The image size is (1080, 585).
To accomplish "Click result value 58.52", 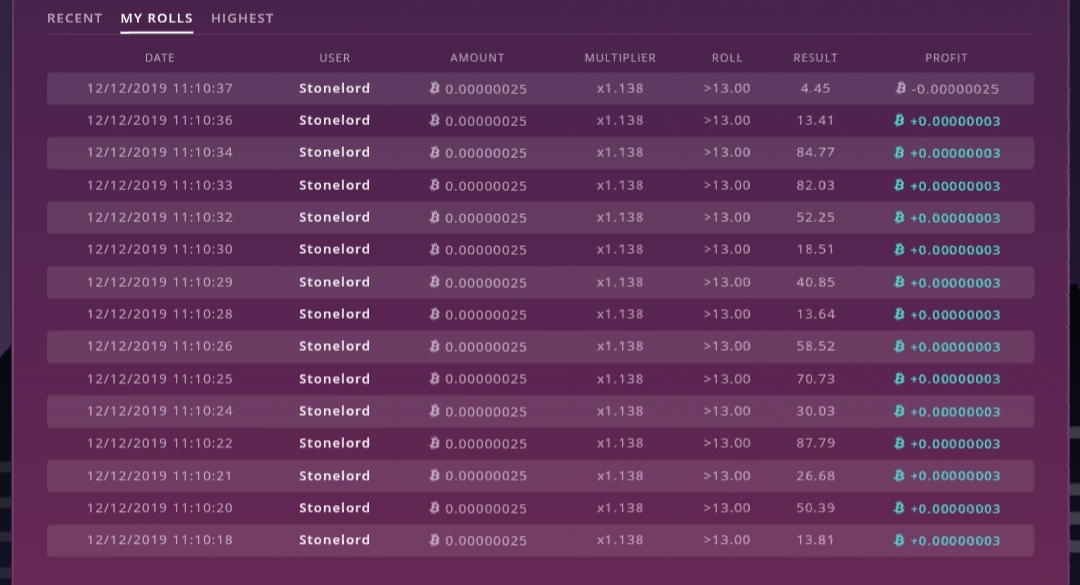I will pyautogui.click(x=816, y=346).
